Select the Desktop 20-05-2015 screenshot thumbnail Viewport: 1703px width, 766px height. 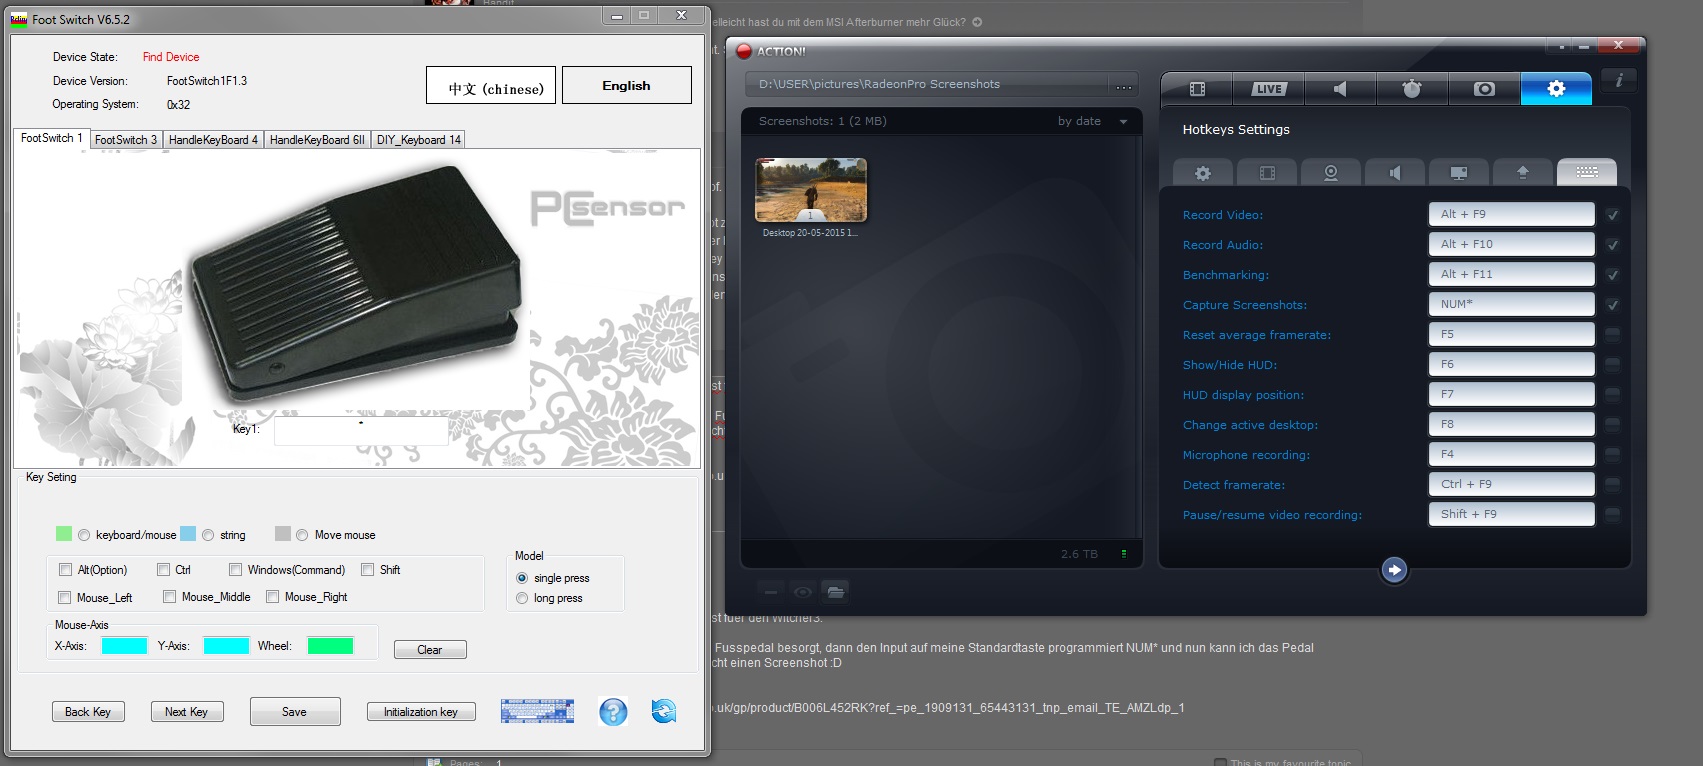[x=811, y=190]
